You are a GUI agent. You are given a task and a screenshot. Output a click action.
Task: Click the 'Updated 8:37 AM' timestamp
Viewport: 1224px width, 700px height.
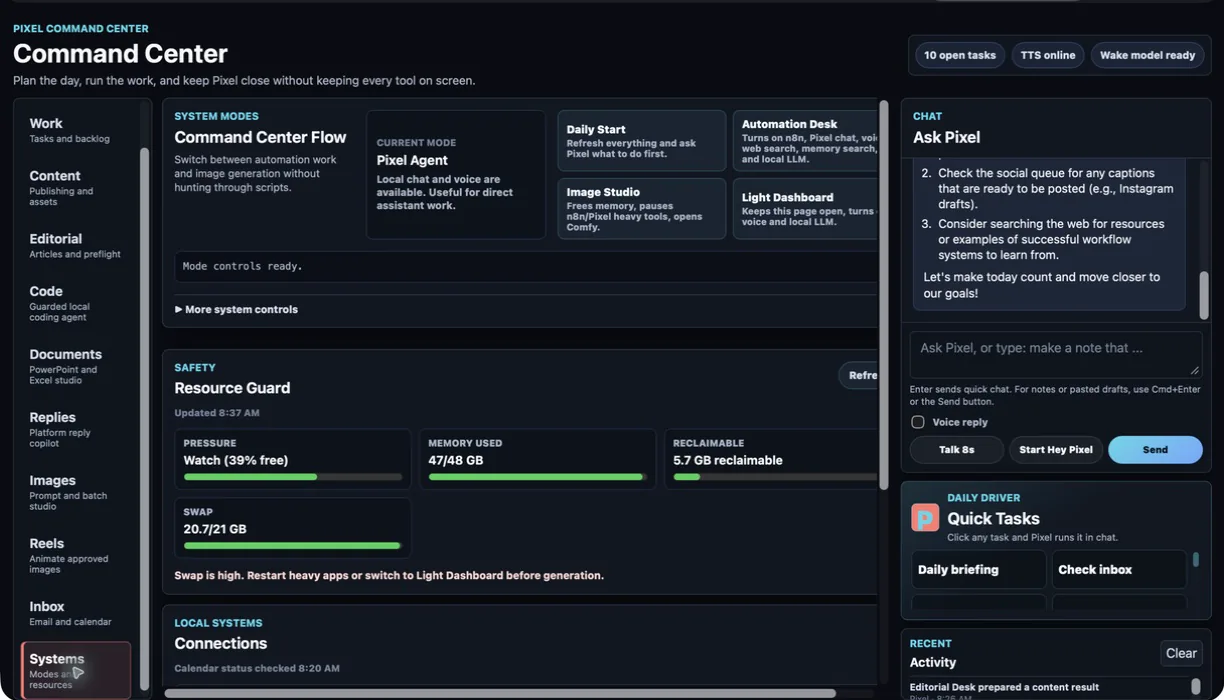point(217,413)
